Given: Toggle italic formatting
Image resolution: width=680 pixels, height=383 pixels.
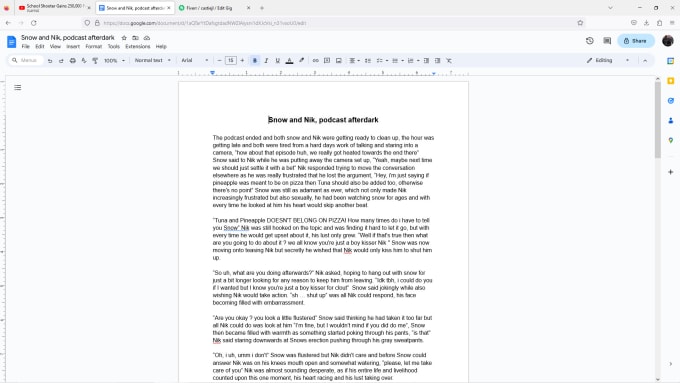Looking at the screenshot, I should click(x=266, y=61).
